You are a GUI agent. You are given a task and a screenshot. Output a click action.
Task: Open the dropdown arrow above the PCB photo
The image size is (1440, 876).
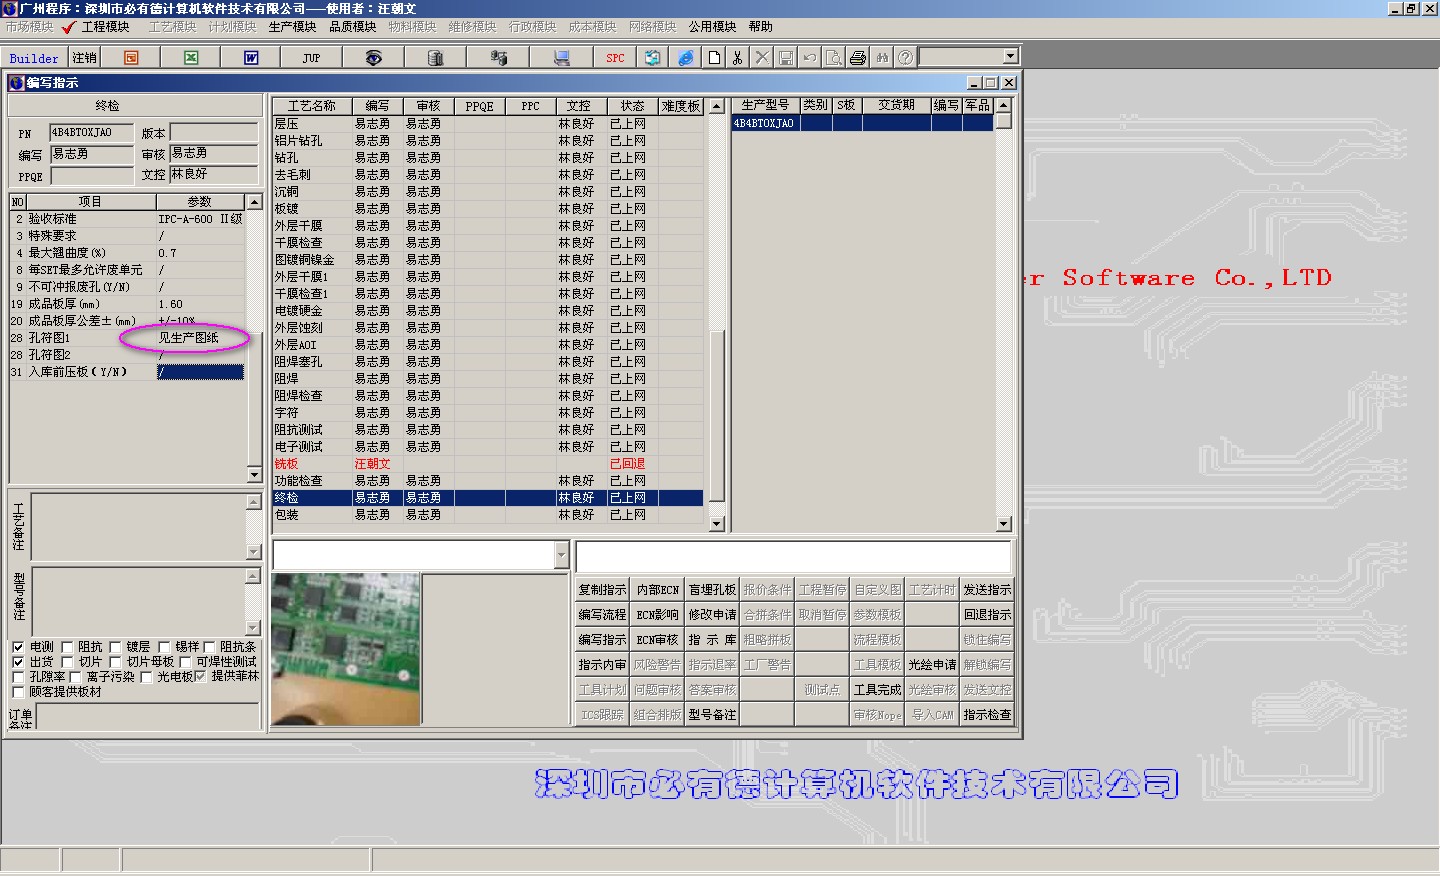[561, 555]
